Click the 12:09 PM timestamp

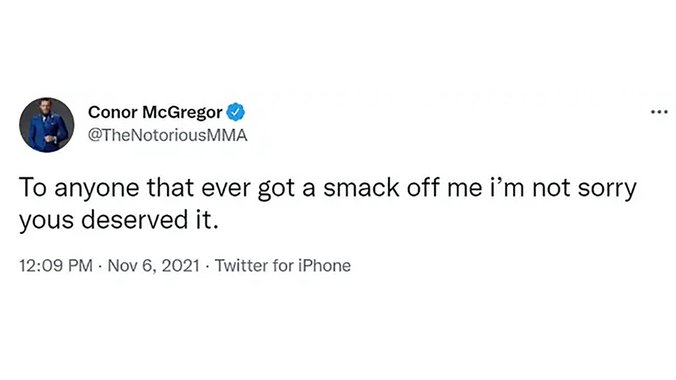(x=56, y=266)
